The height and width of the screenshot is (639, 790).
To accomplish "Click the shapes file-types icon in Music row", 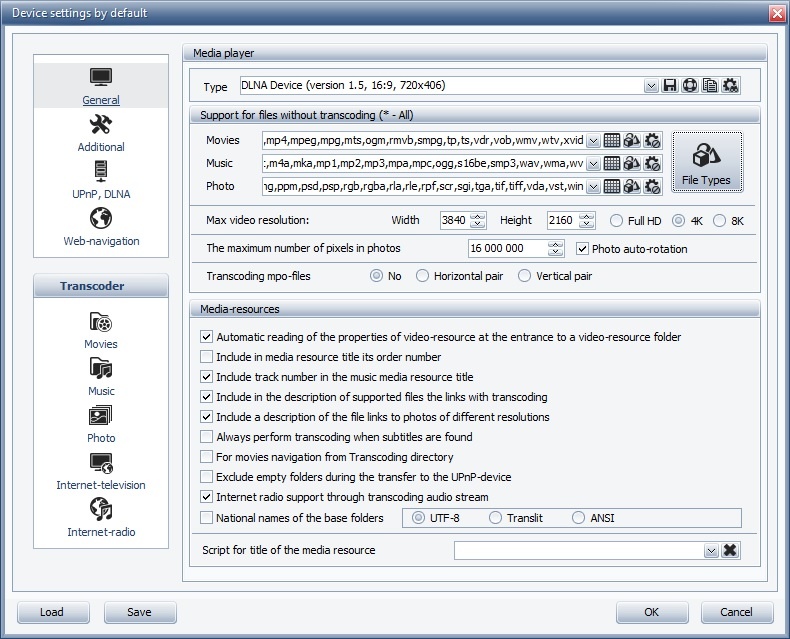I will pyautogui.click(x=632, y=163).
